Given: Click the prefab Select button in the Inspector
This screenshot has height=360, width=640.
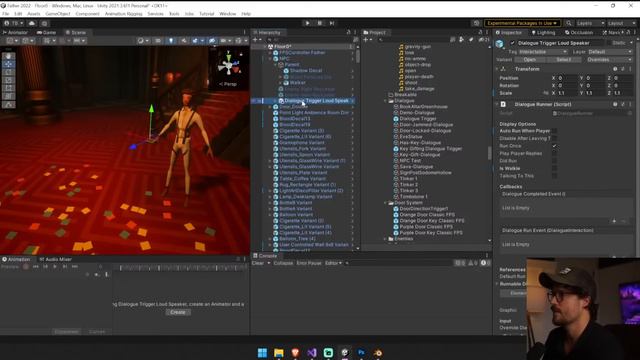Looking at the screenshot, I should click(x=564, y=60).
